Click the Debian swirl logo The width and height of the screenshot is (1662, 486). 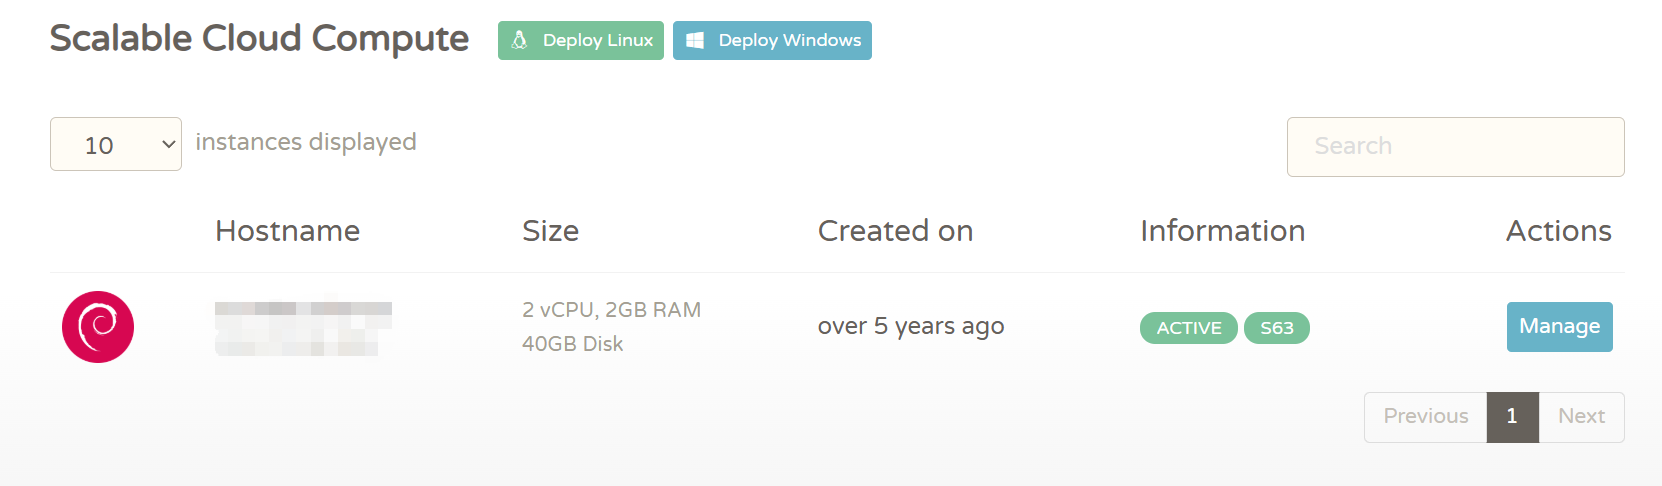coord(98,327)
